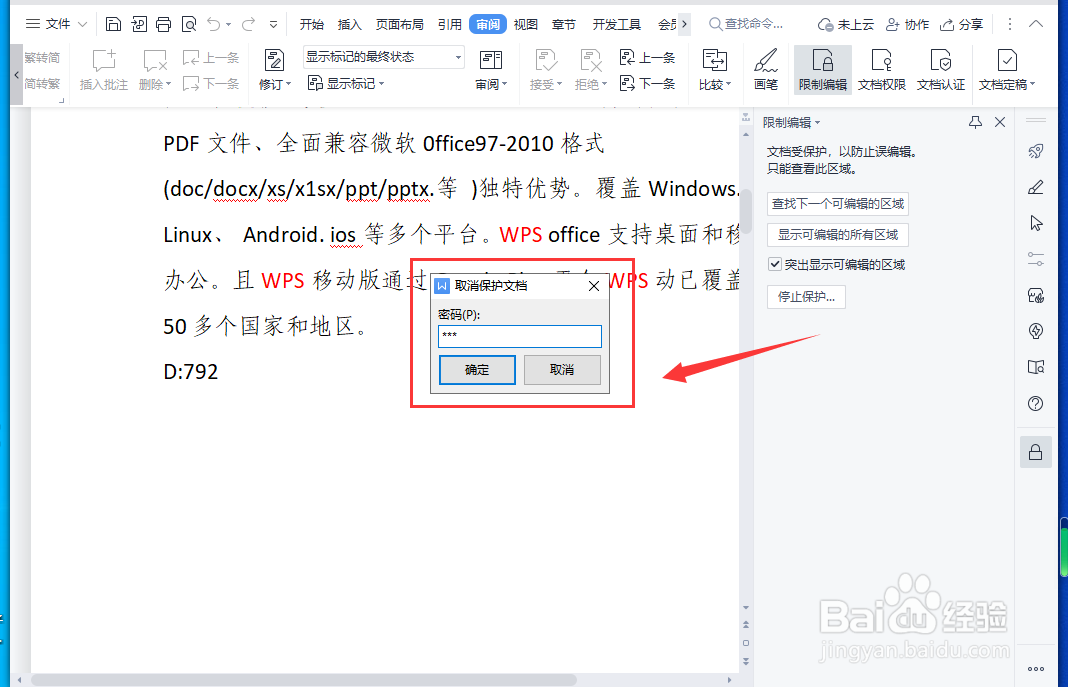Switch to the 开始 tab
Screen dimensions: 1068x687
click(311, 25)
